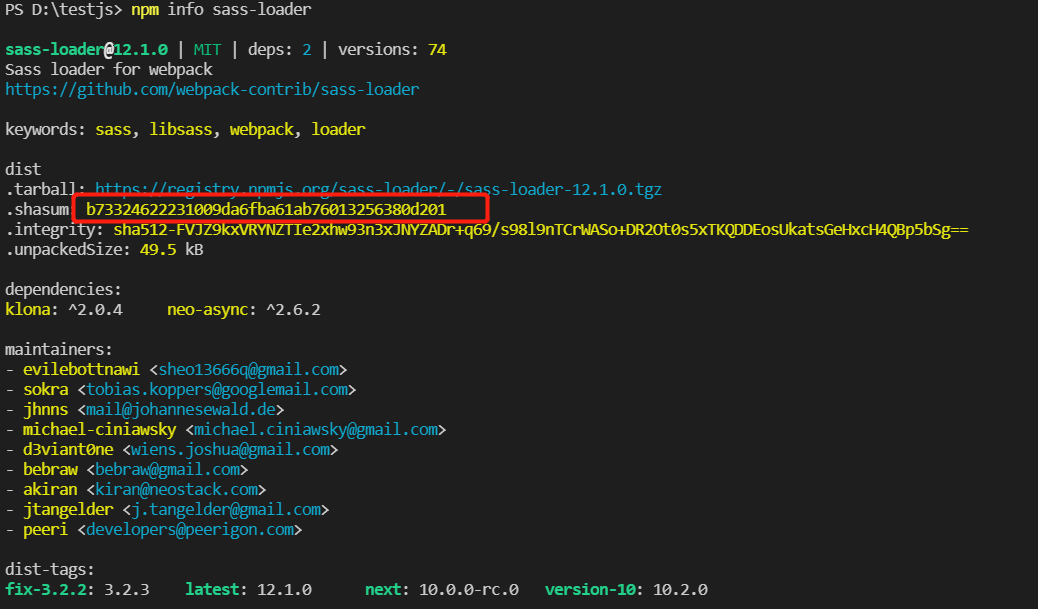
Task: Open the GitHub webpack-contrib/sass-loader link
Action: click(212, 89)
